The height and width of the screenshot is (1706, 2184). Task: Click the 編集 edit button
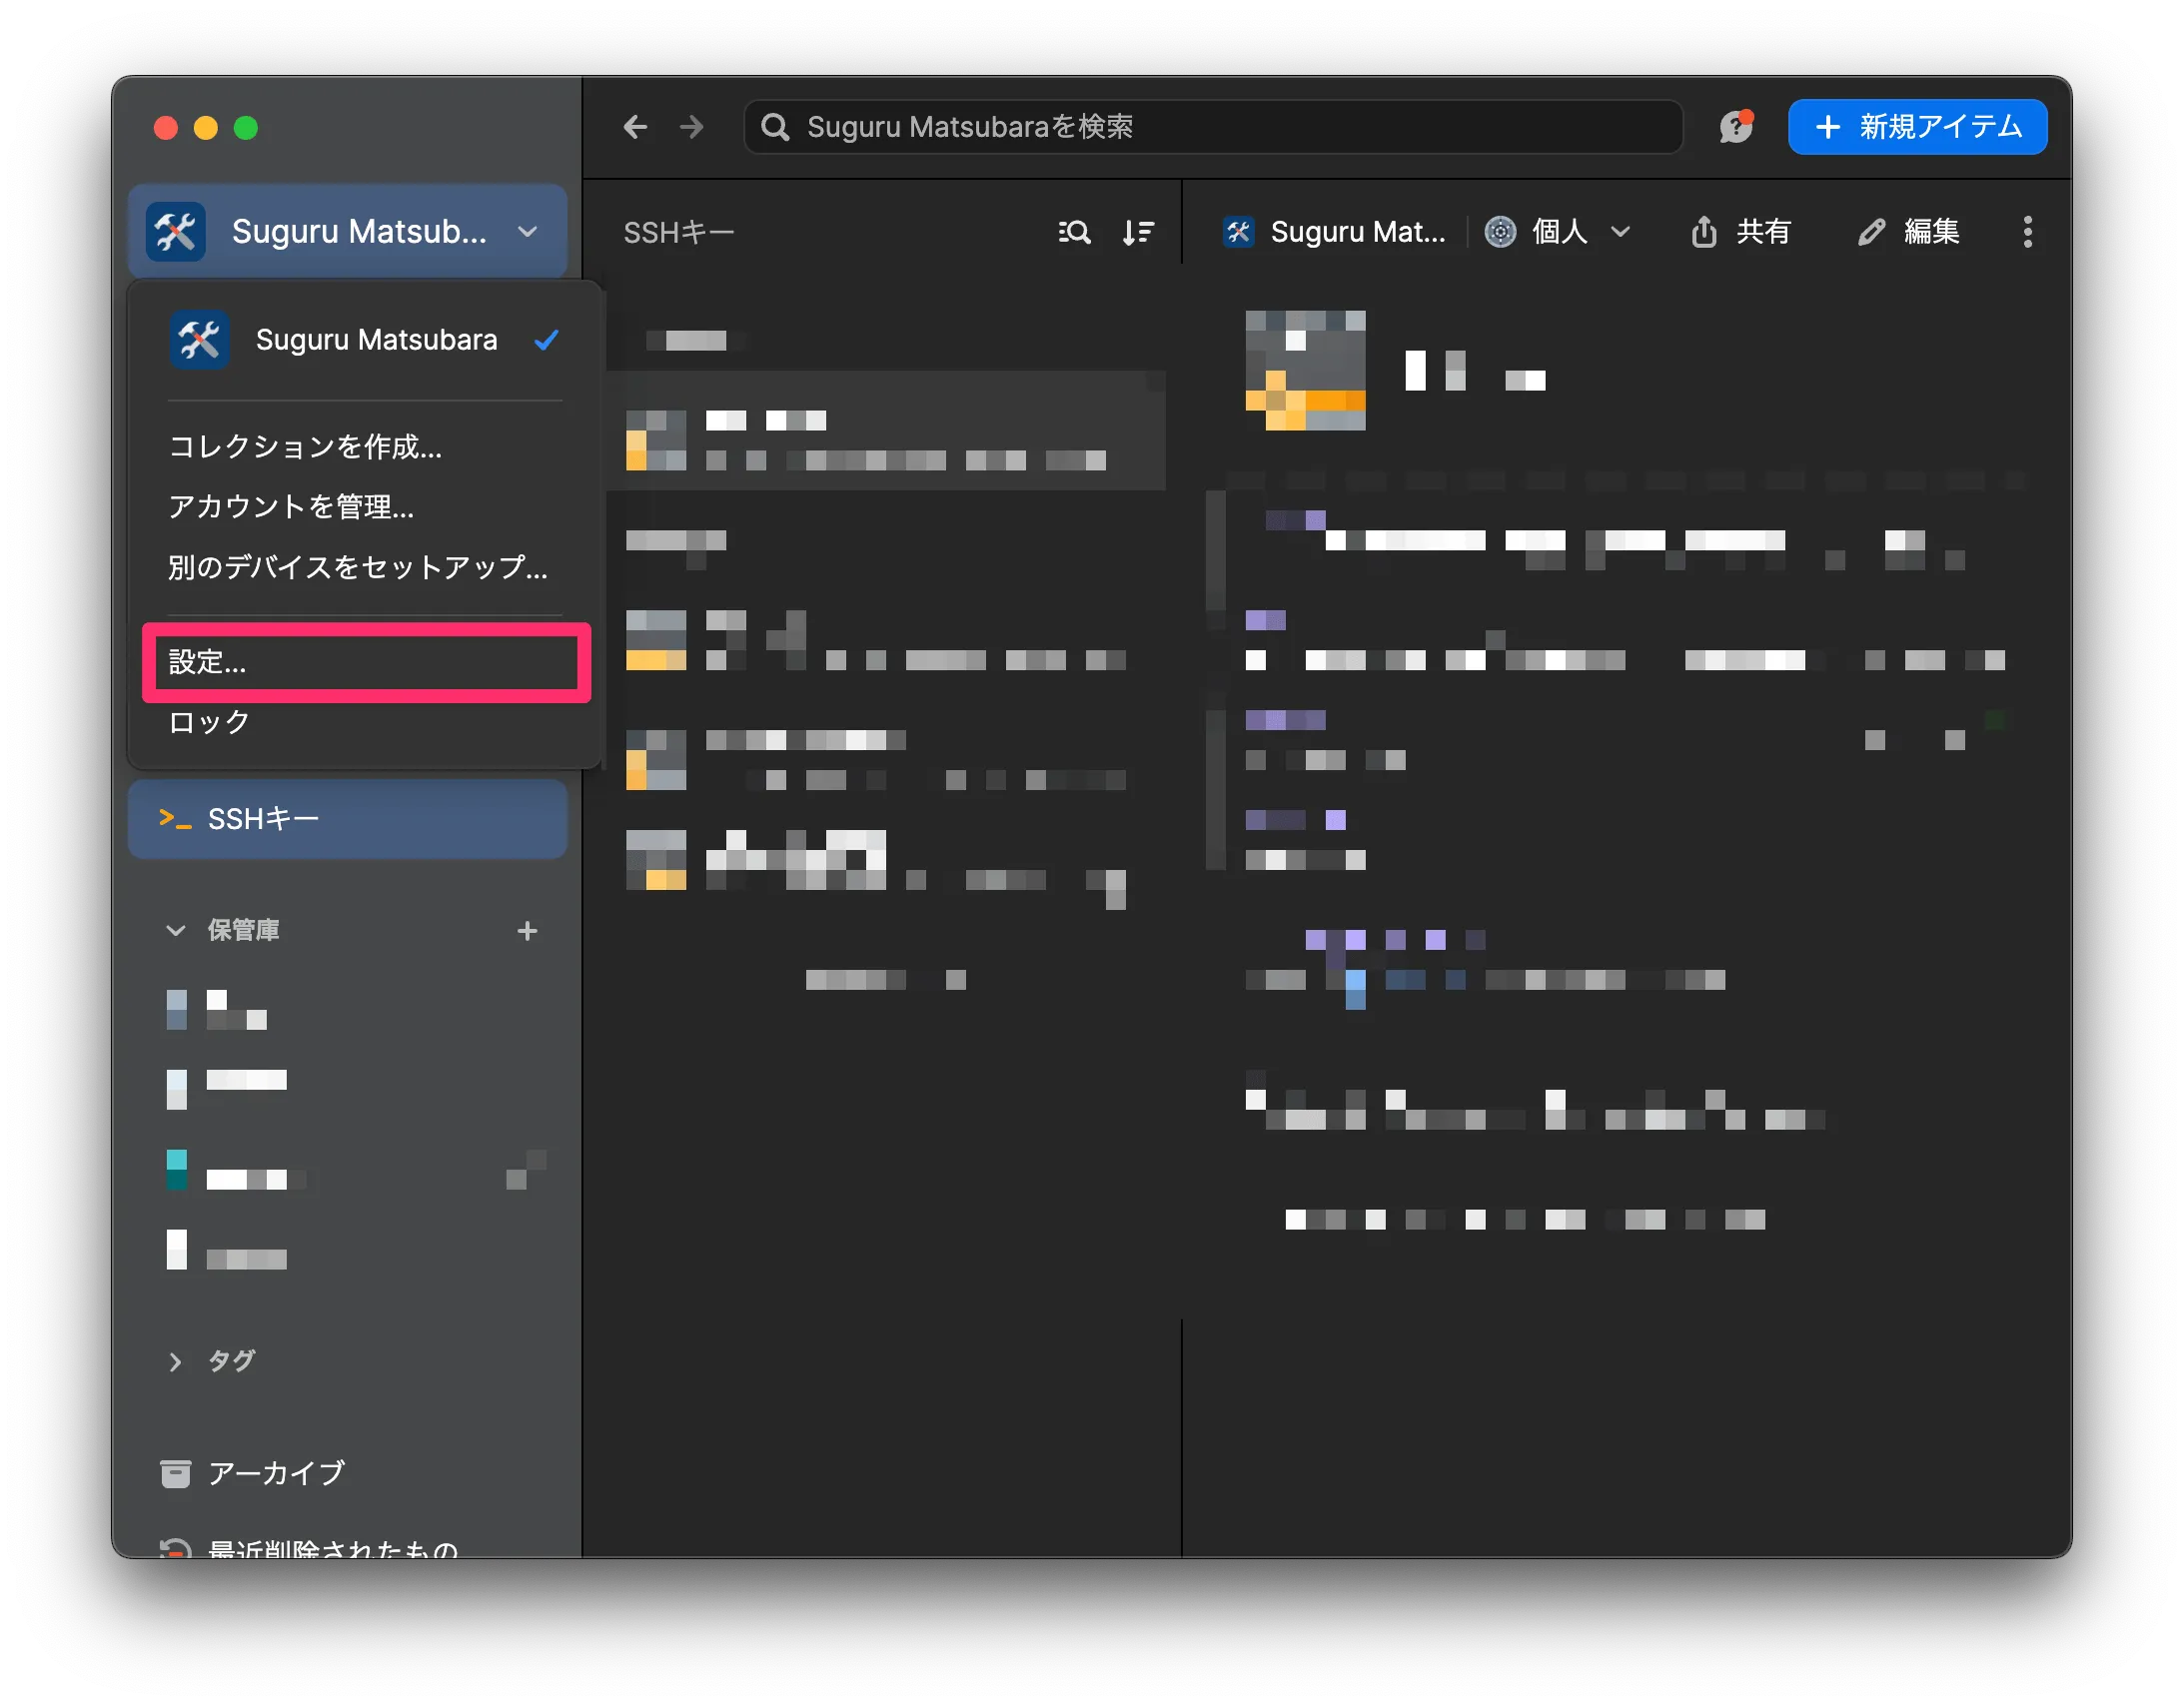(1909, 232)
